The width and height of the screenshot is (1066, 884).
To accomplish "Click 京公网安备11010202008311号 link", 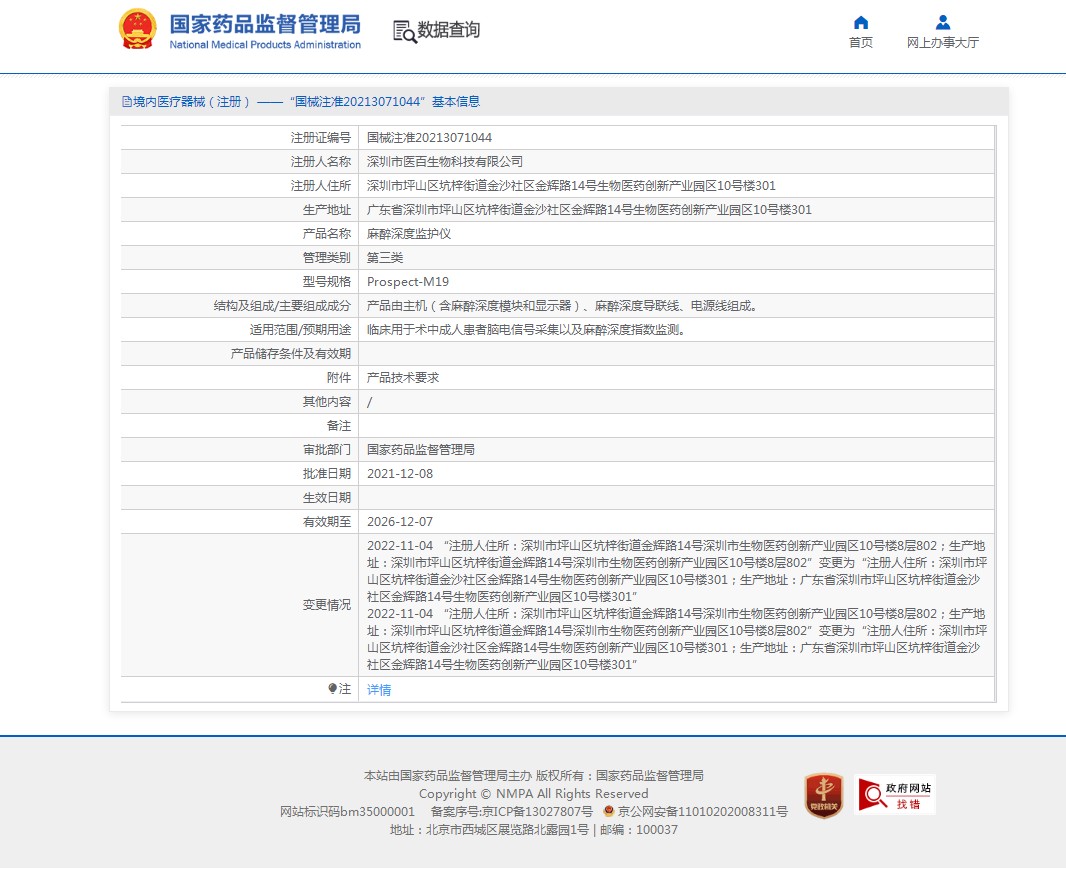I will (703, 811).
